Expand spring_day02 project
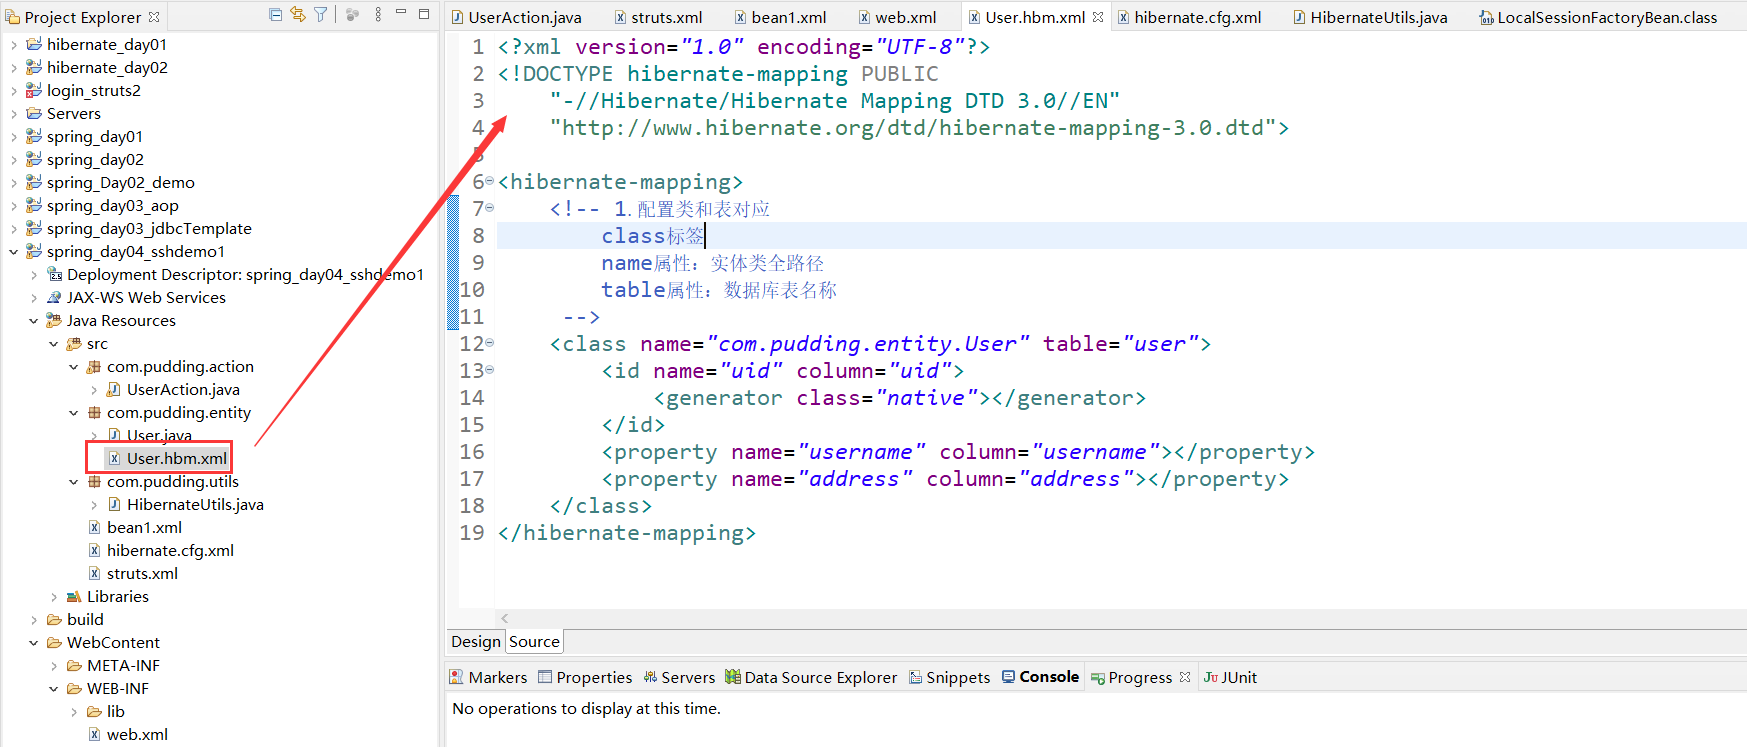This screenshot has height=747, width=1747. [x=13, y=160]
